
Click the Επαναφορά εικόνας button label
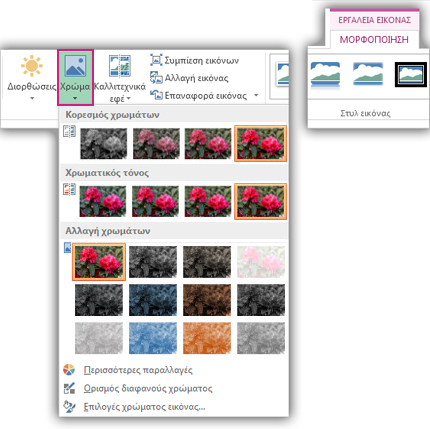click(206, 96)
